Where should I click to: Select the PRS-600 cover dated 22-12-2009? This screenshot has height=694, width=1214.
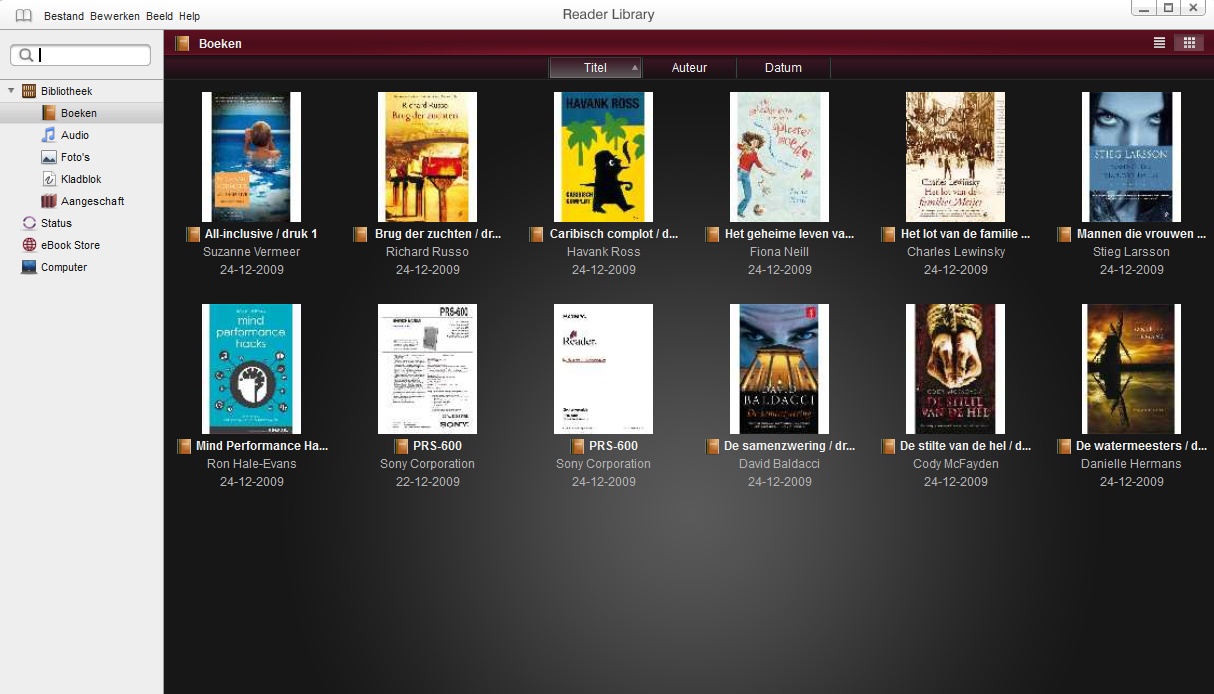click(427, 369)
